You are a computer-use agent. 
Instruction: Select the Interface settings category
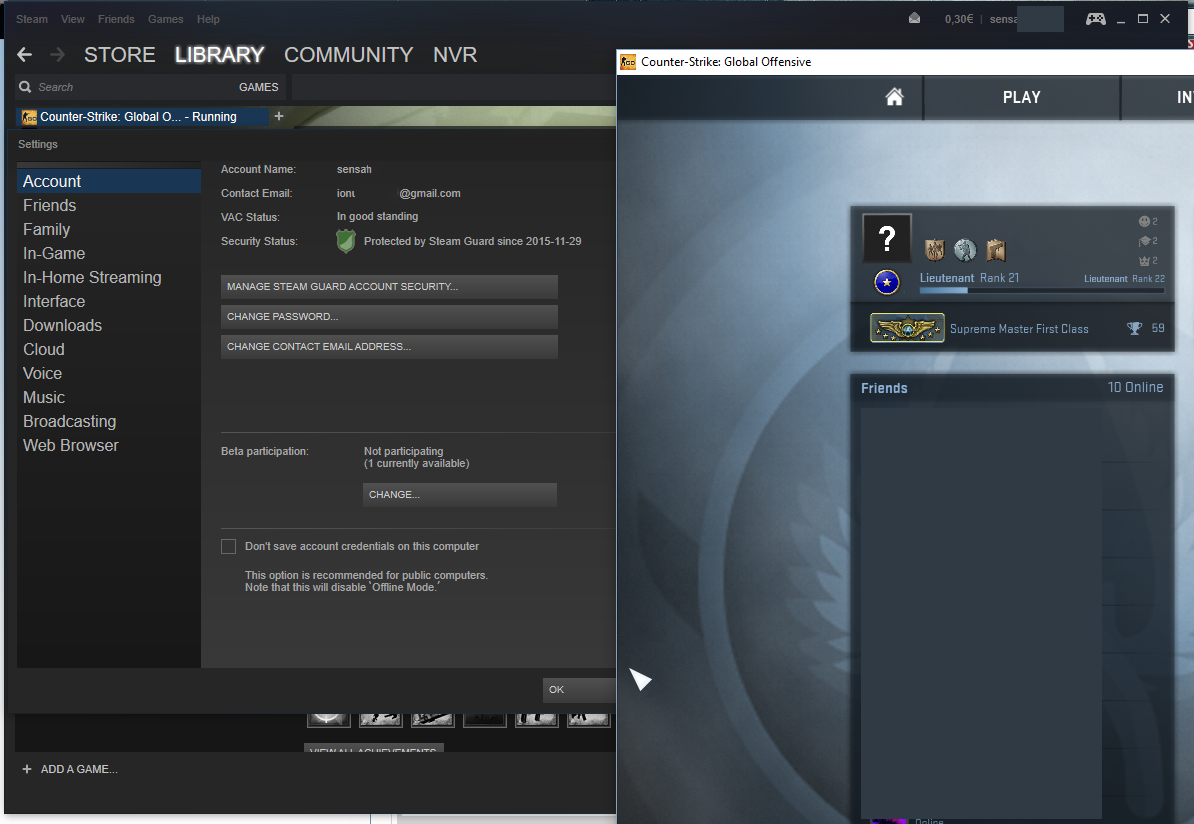tap(109, 302)
